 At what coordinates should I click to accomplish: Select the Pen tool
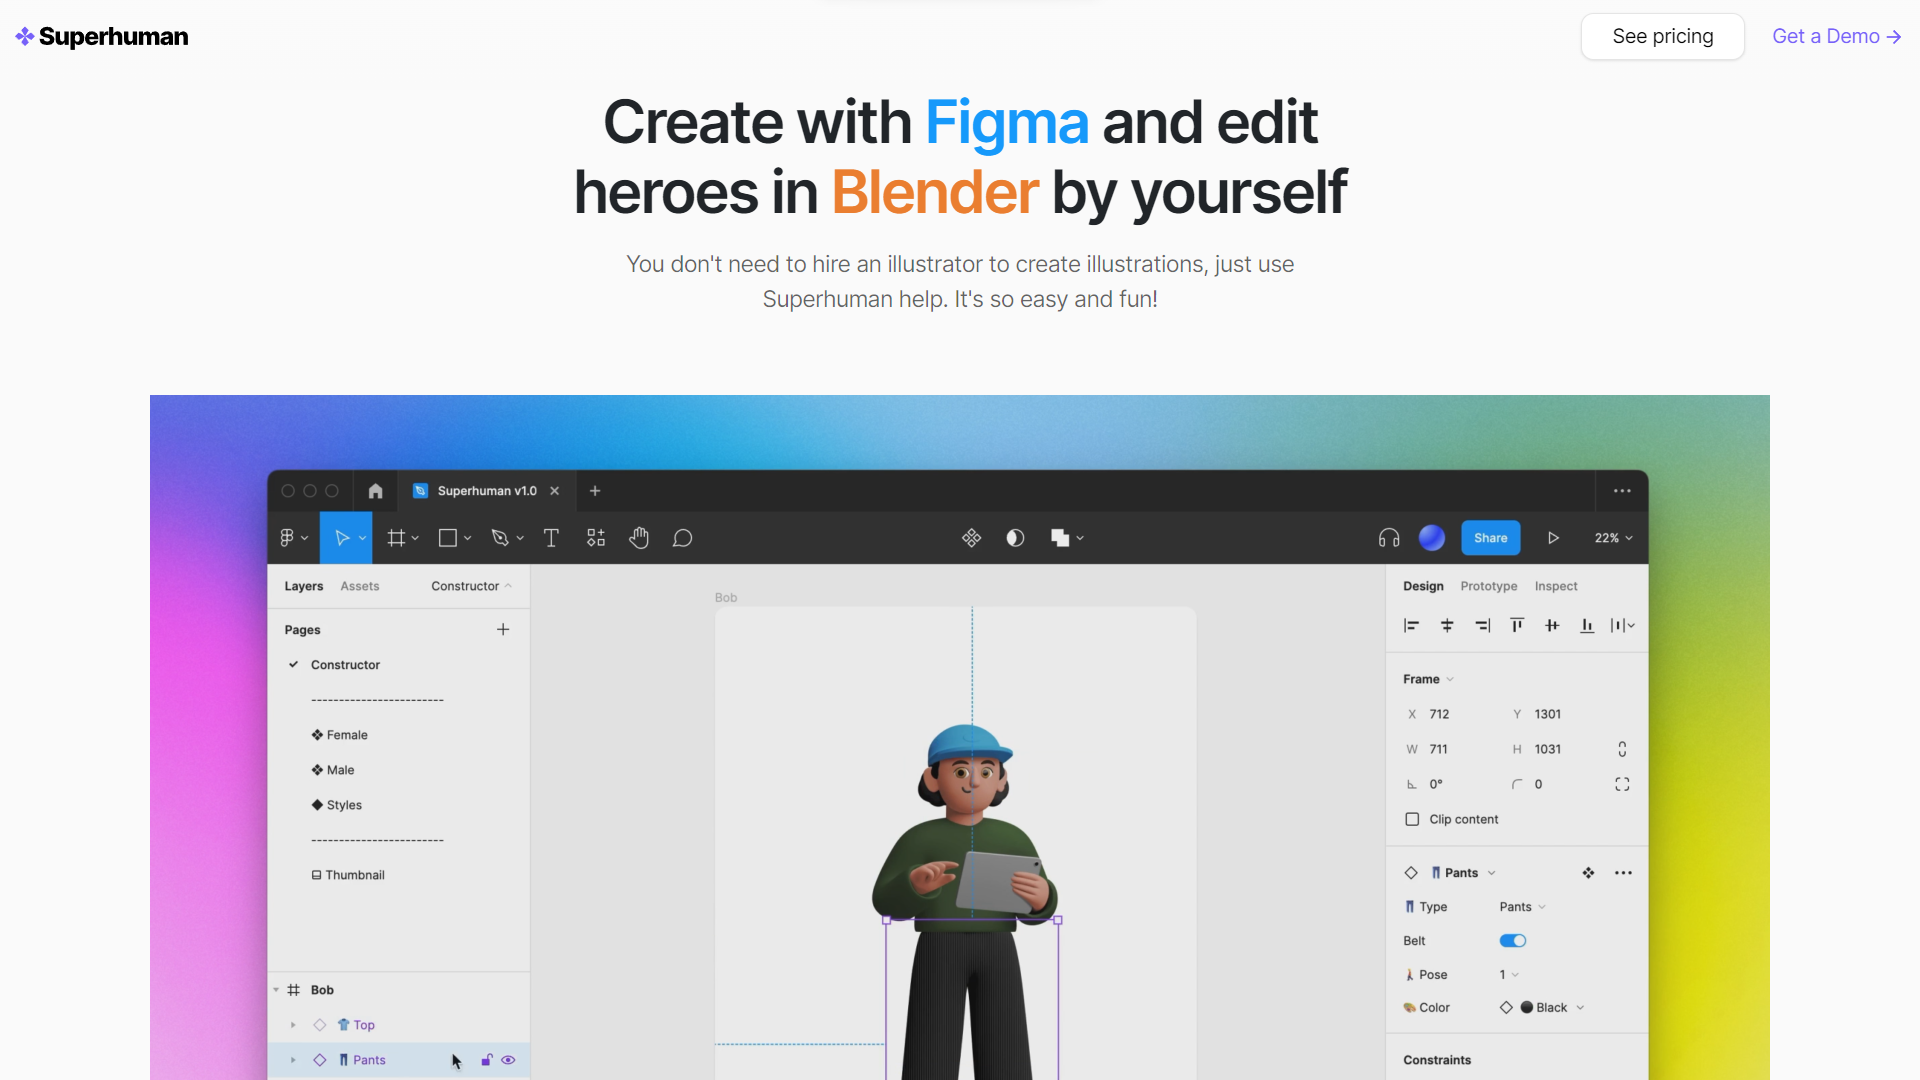tap(500, 538)
